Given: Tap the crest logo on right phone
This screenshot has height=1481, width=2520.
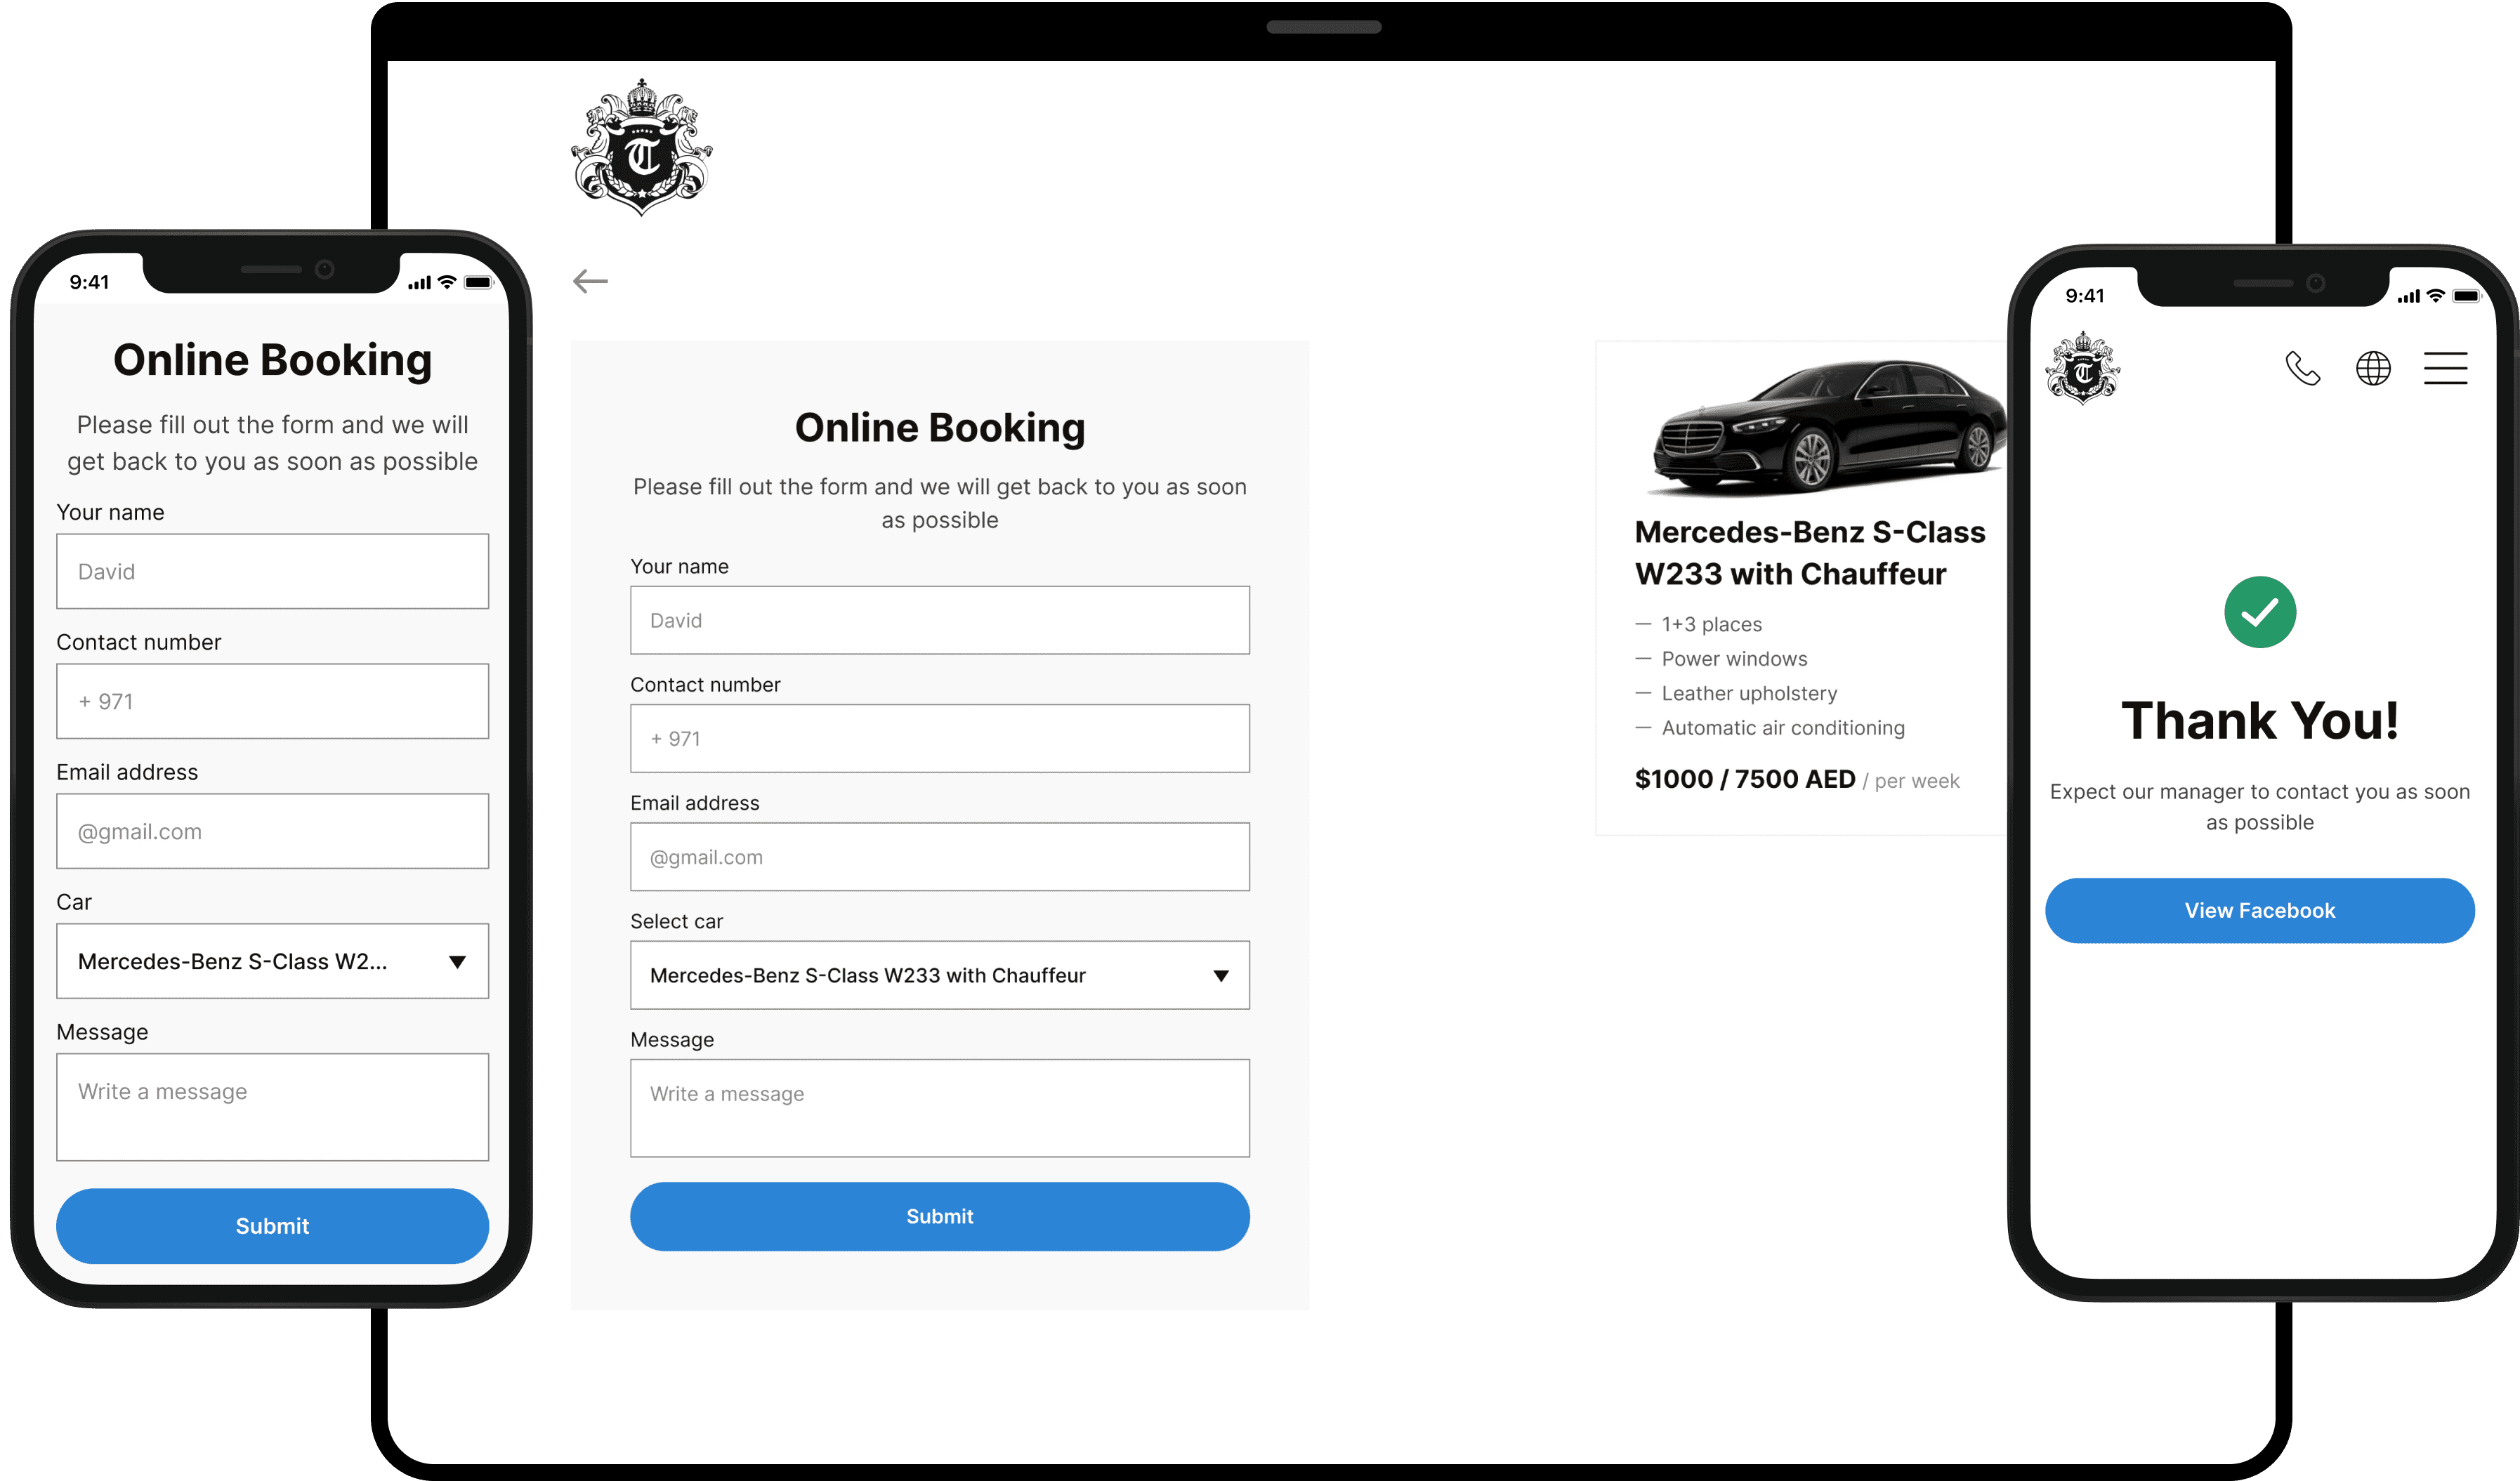Looking at the screenshot, I should pos(2083,368).
